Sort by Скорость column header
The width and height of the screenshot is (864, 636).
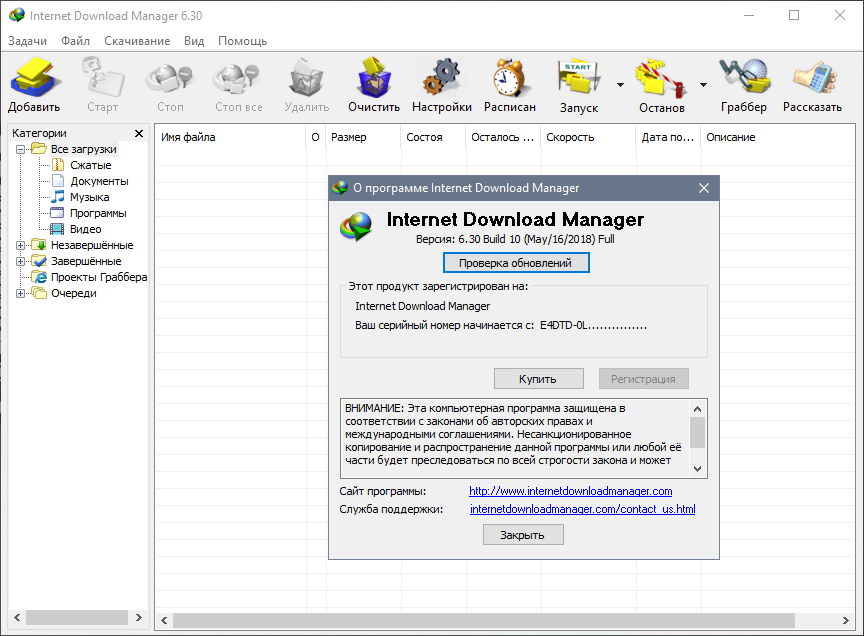coord(588,137)
